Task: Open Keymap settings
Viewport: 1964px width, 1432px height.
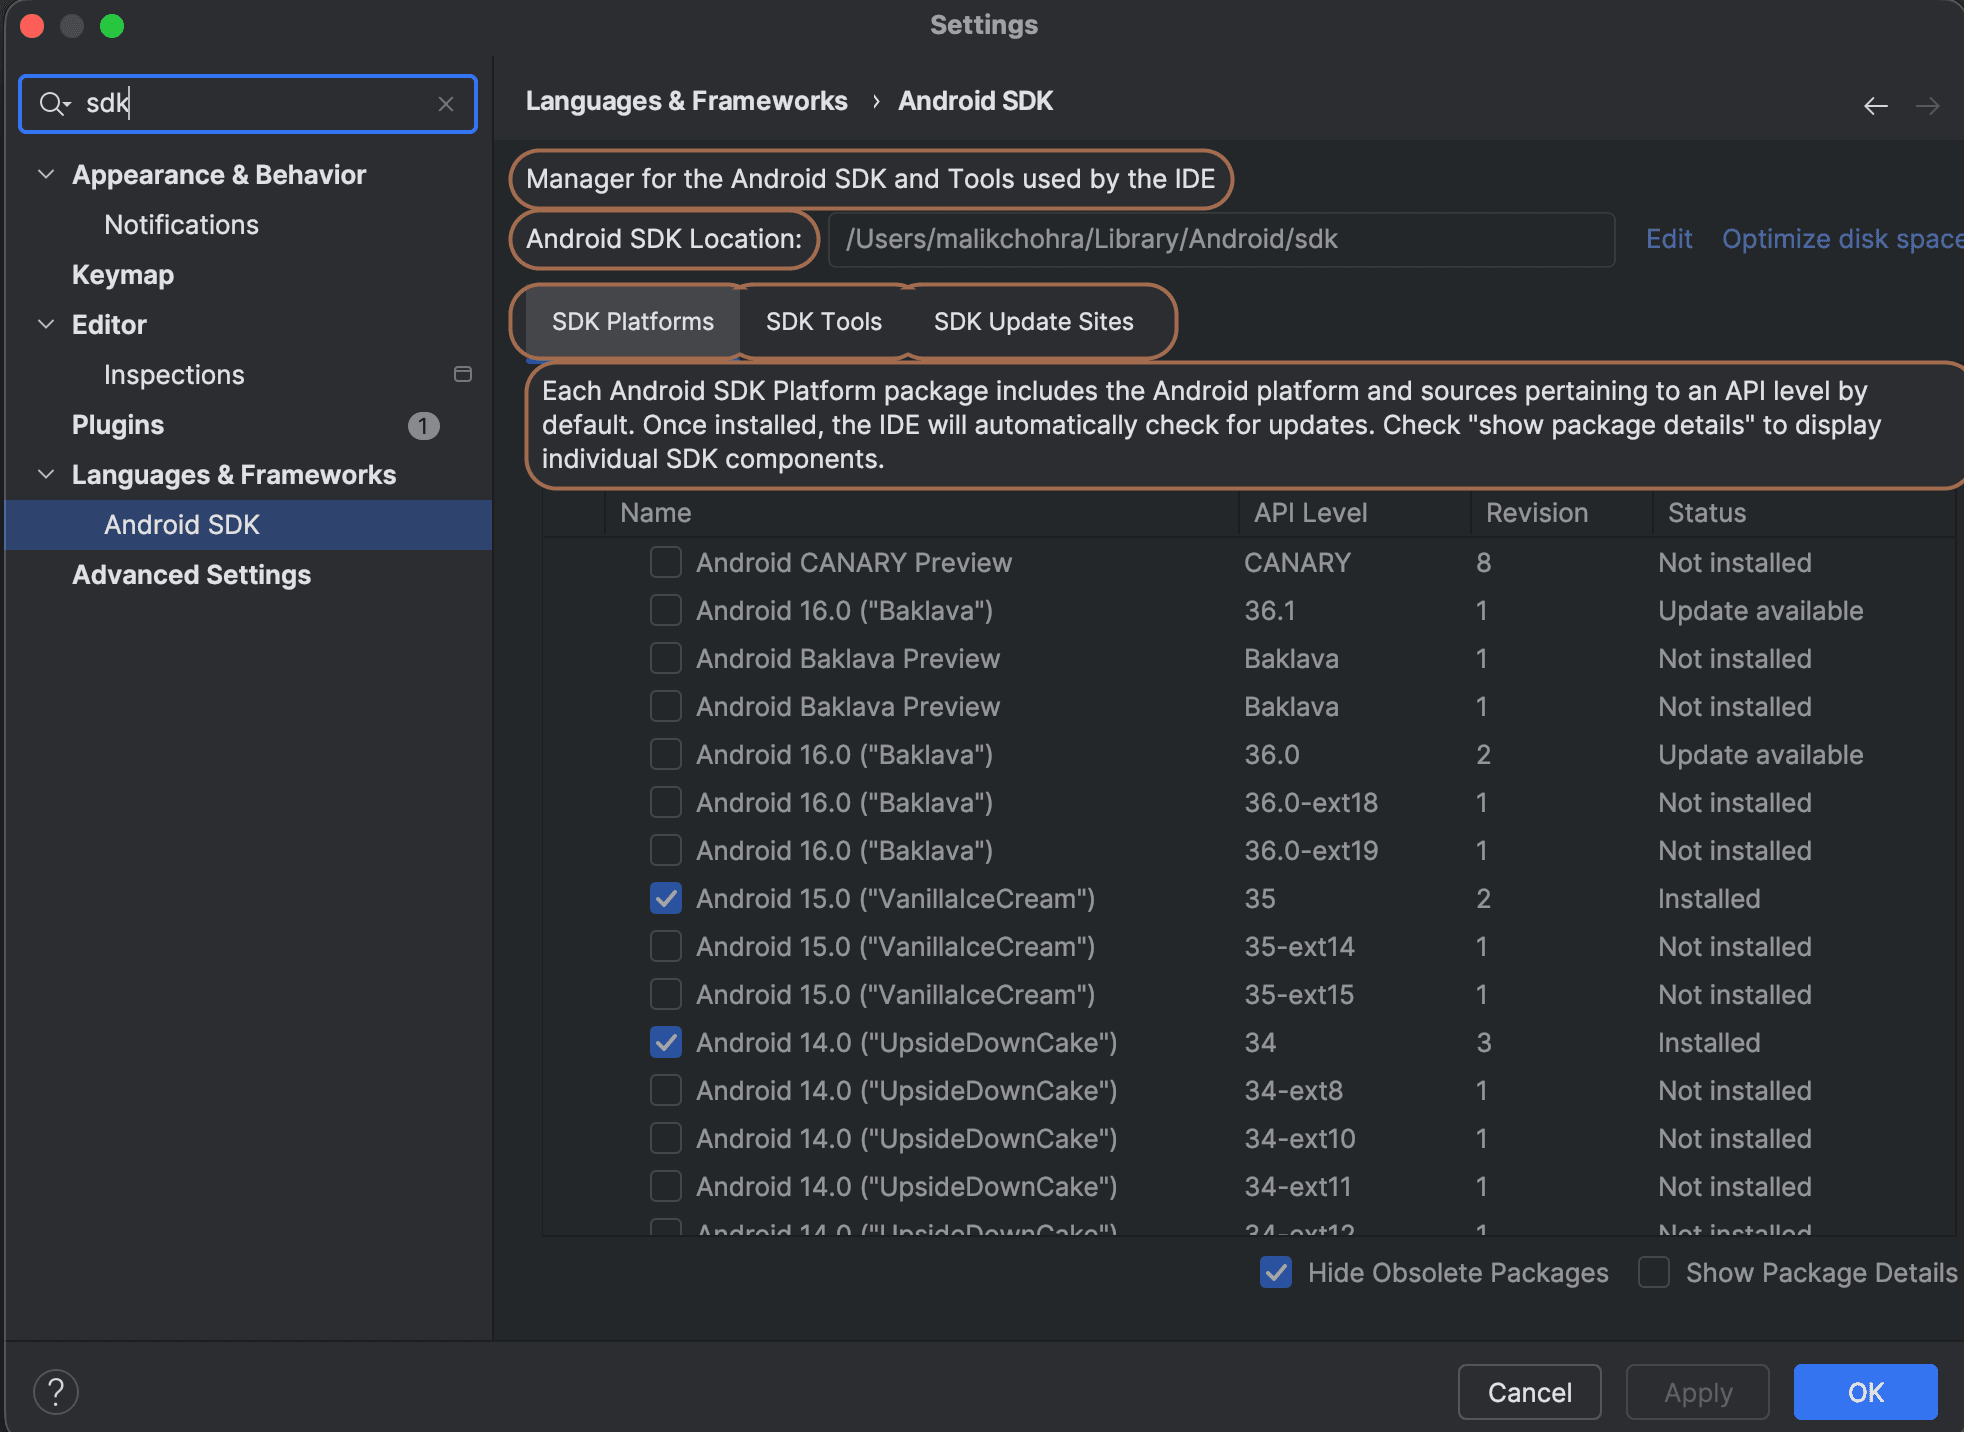Action: (x=123, y=275)
